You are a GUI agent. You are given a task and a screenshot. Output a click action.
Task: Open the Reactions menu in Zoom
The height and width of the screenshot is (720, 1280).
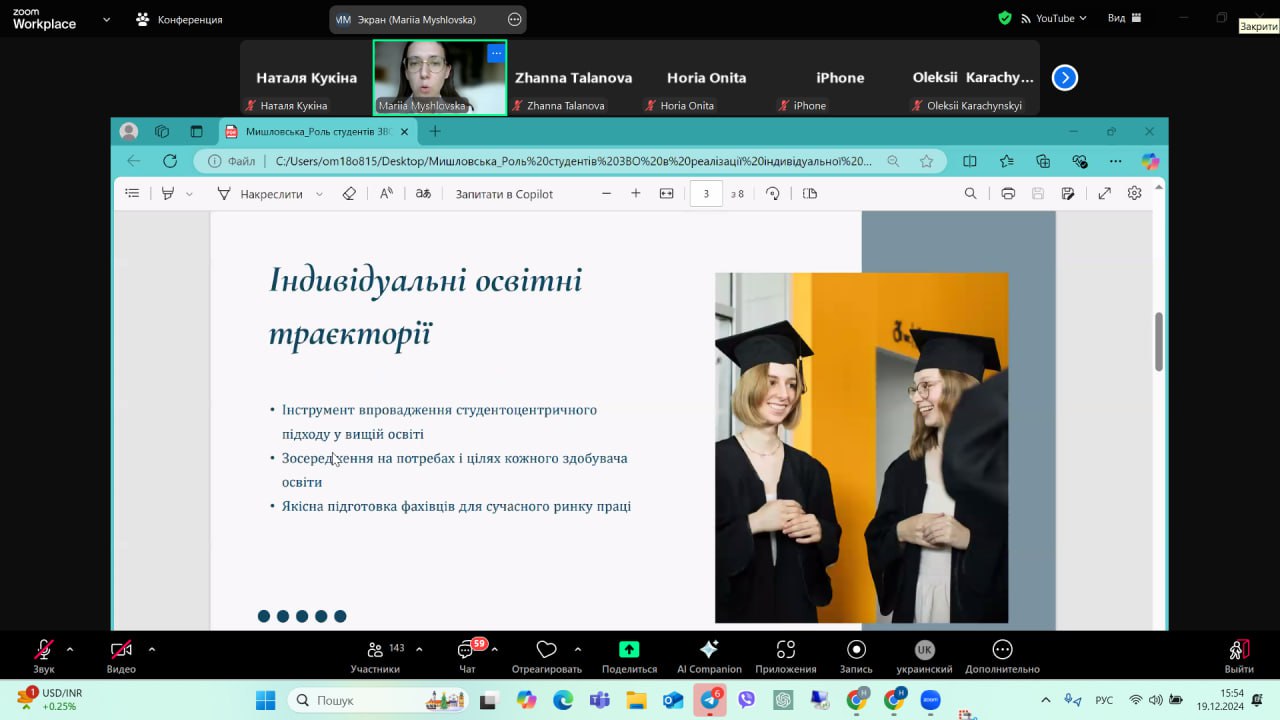click(546, 651)
